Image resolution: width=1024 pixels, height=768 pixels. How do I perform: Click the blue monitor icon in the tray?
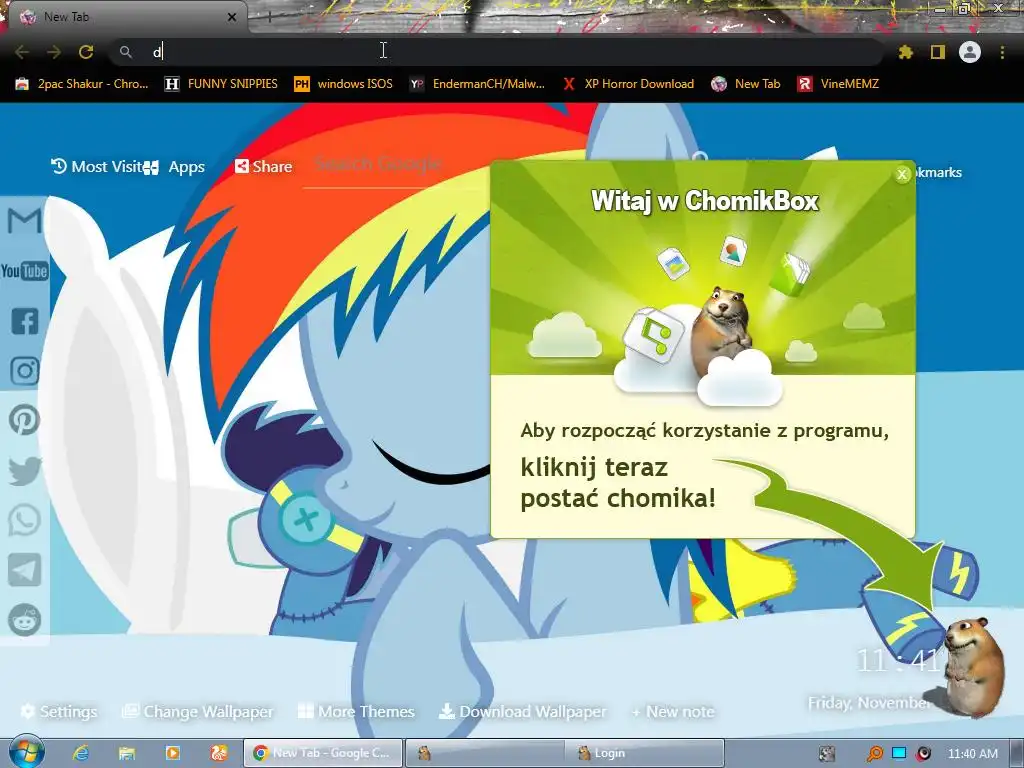tap(899, 753)
